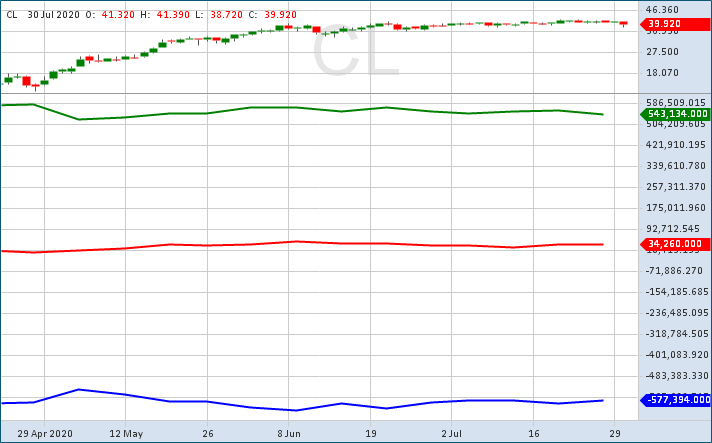Click the 12 May date label
This screenshot has width=712, height=443.
click(126, 433)
